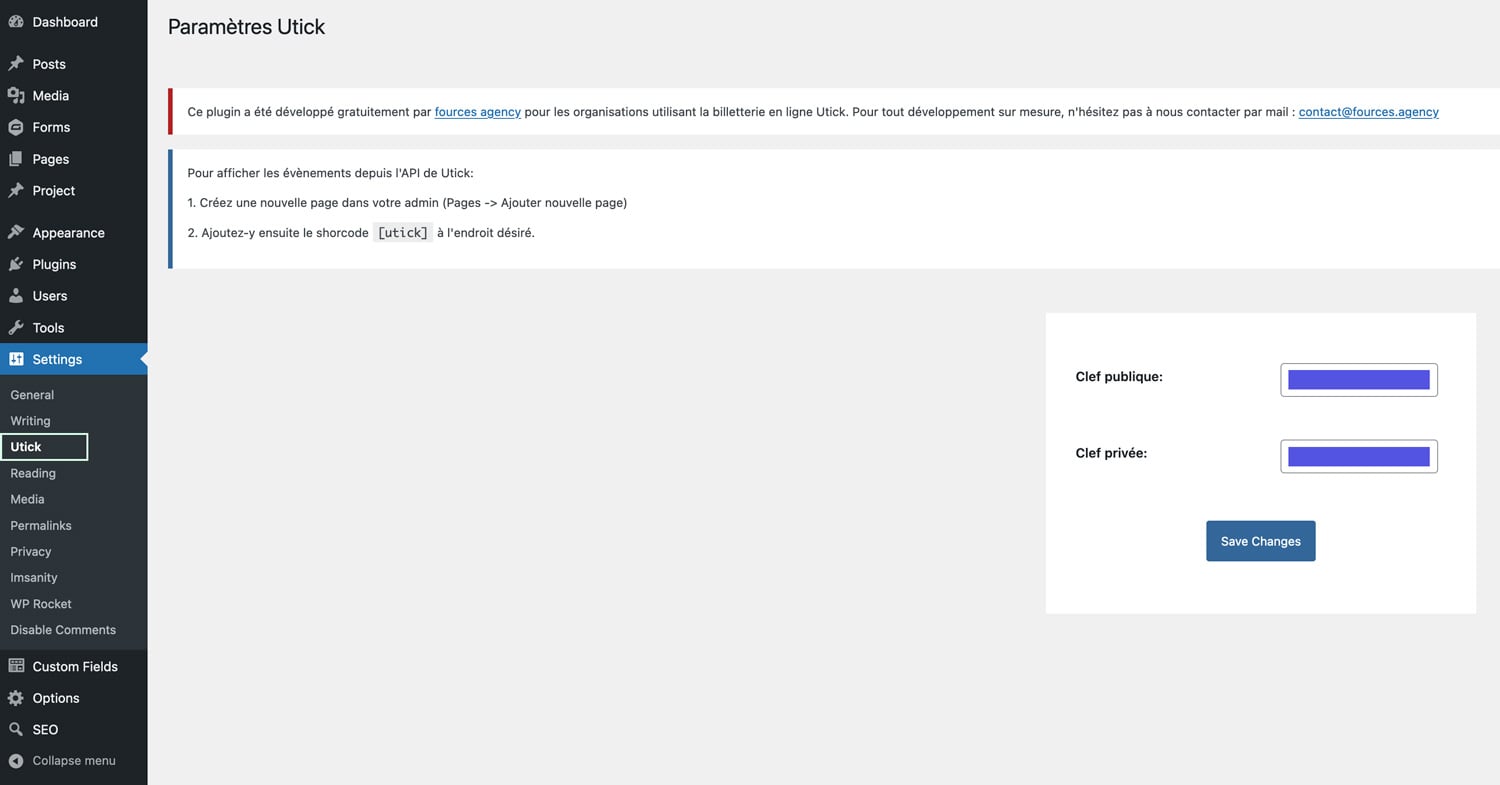Click the [utick] shortcode text
Screen dimensions: 1500x785
tap(403, 233)
